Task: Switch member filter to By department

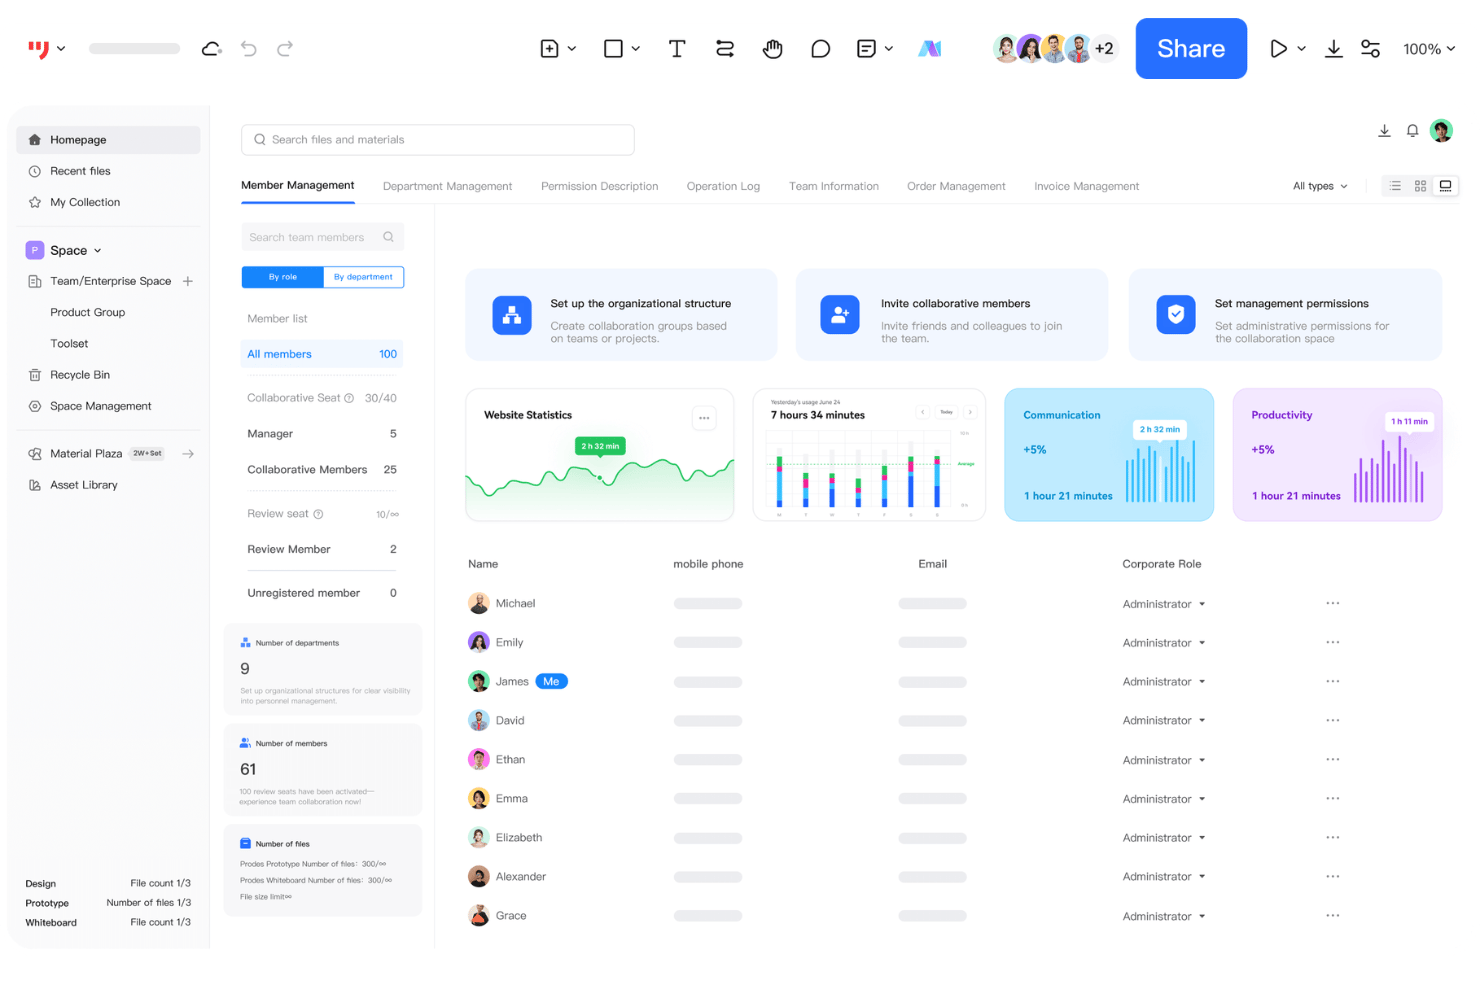Action: pyautogui.click(x=363, y=277)
